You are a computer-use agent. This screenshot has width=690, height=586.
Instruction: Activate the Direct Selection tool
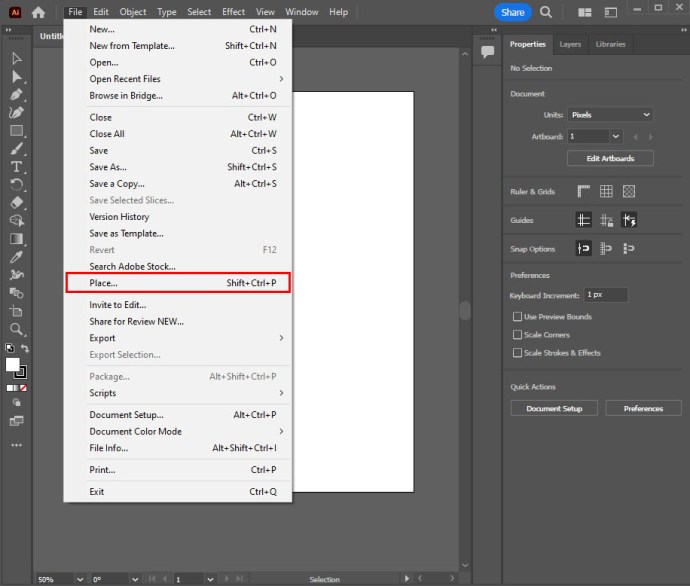16,76
